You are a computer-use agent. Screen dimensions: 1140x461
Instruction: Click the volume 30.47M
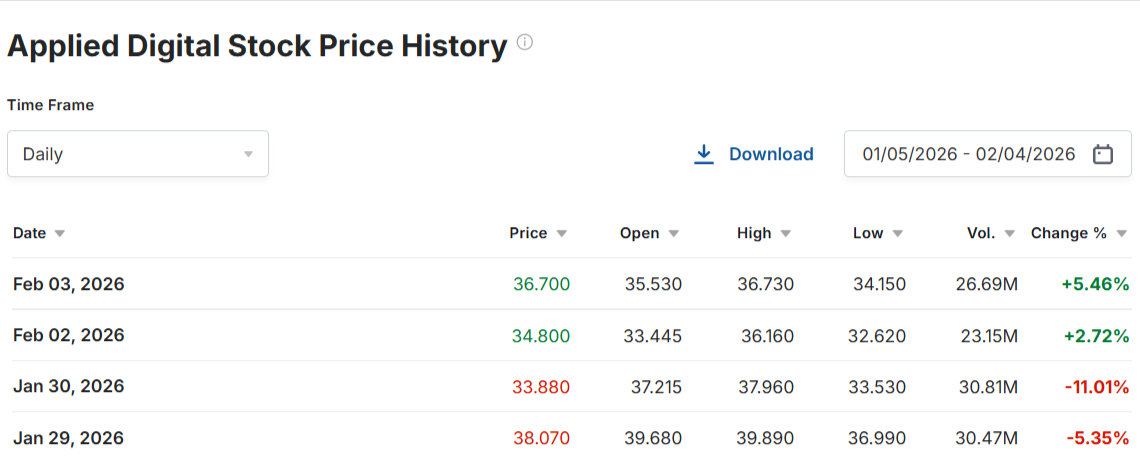(988, 438)
